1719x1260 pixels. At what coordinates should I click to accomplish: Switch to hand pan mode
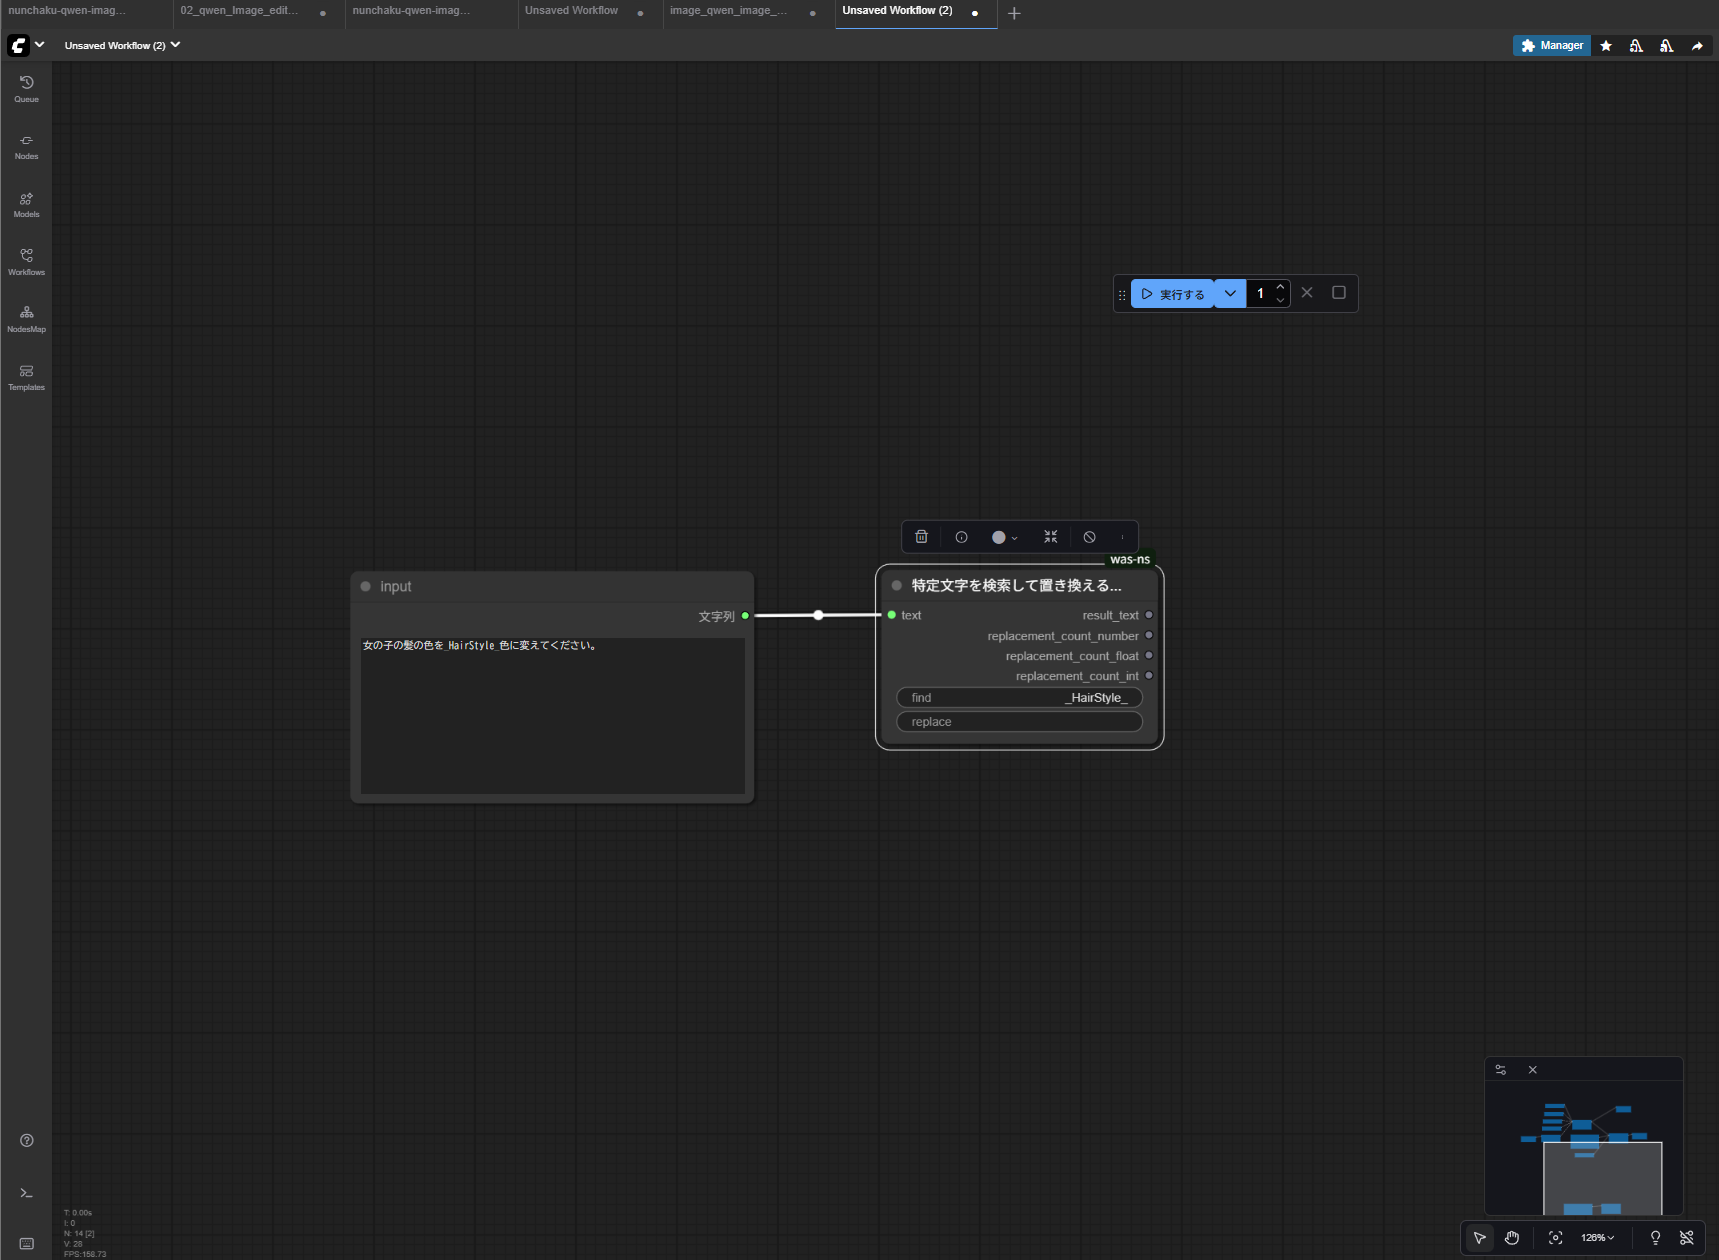(x=1512, y=1238)
